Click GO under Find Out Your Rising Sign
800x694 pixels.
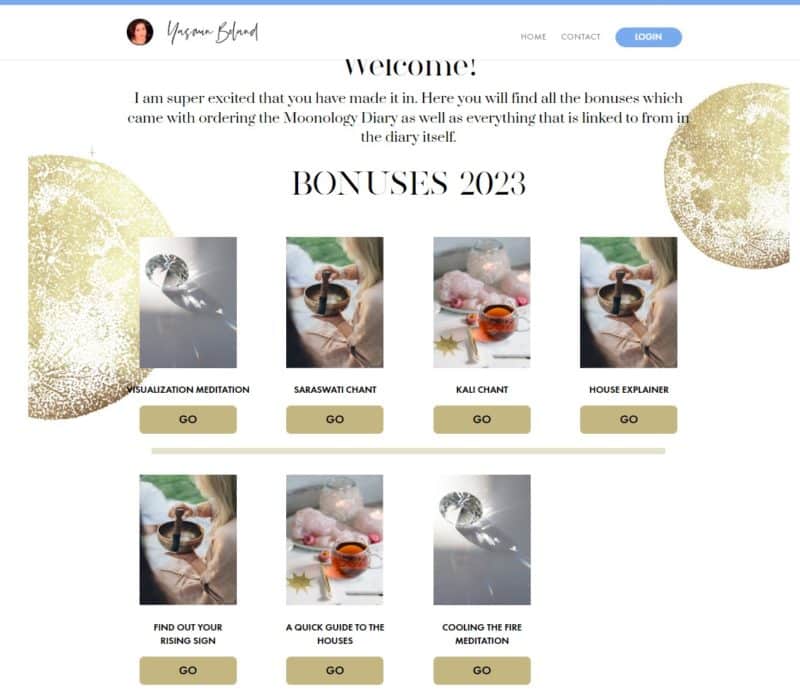coord(188,671)
